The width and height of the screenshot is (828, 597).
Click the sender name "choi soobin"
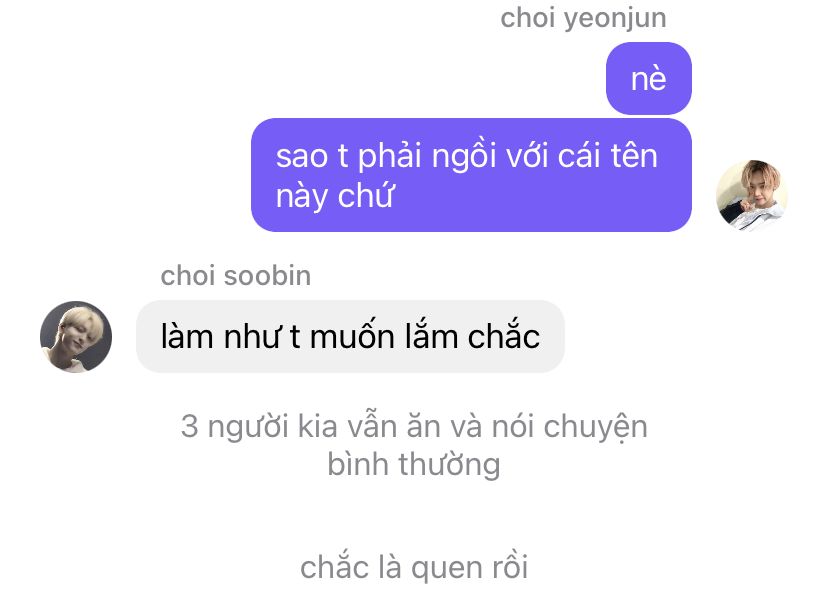point(236,276)
